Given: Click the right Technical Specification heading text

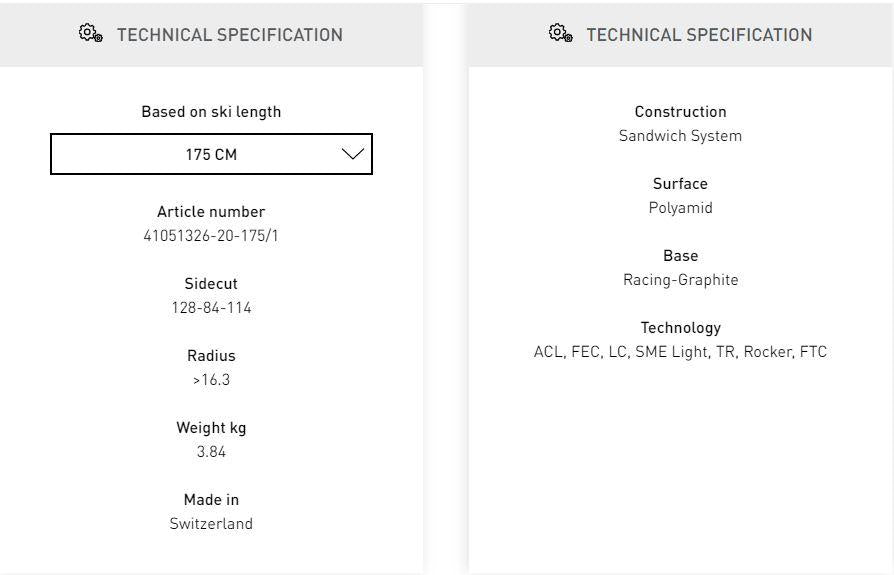Looking at the screenshot, I should coord(699,35).
